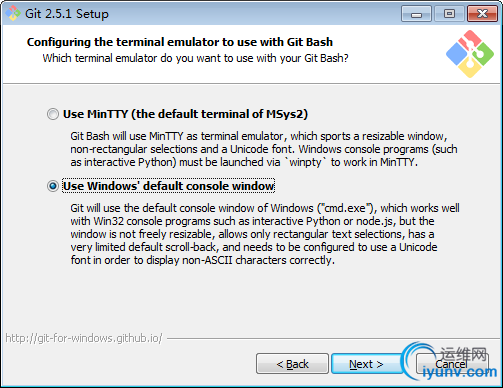Cancel the Git installation

[451, 364]
